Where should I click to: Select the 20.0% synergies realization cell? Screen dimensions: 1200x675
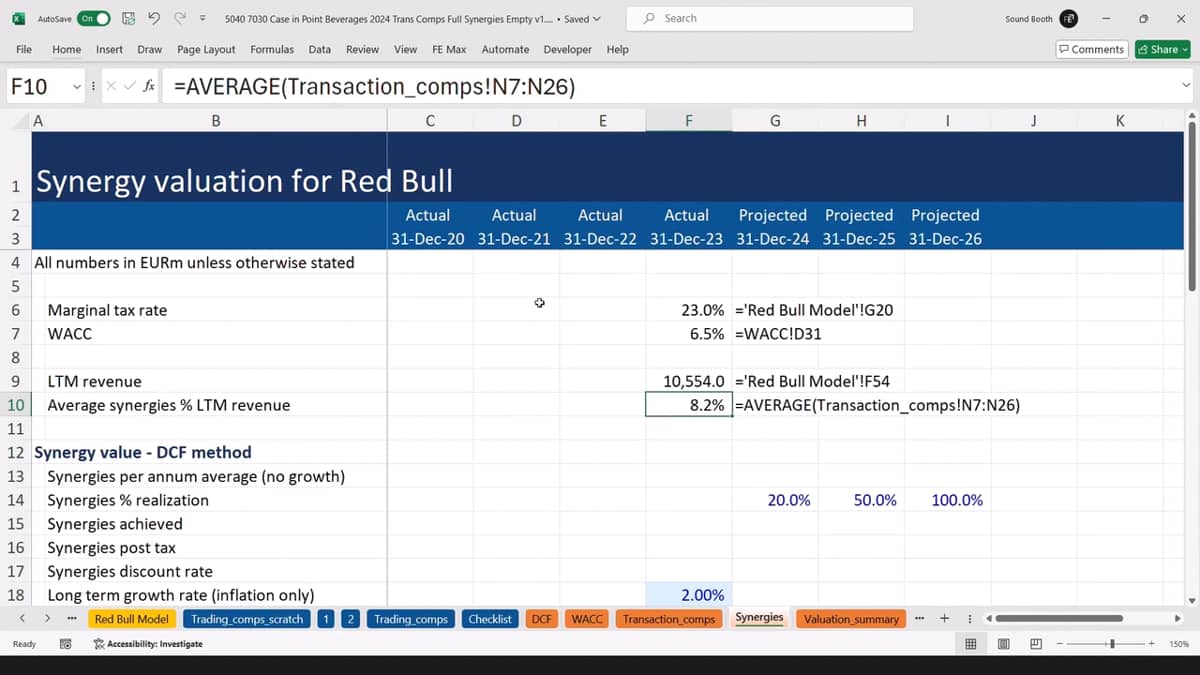775,500
